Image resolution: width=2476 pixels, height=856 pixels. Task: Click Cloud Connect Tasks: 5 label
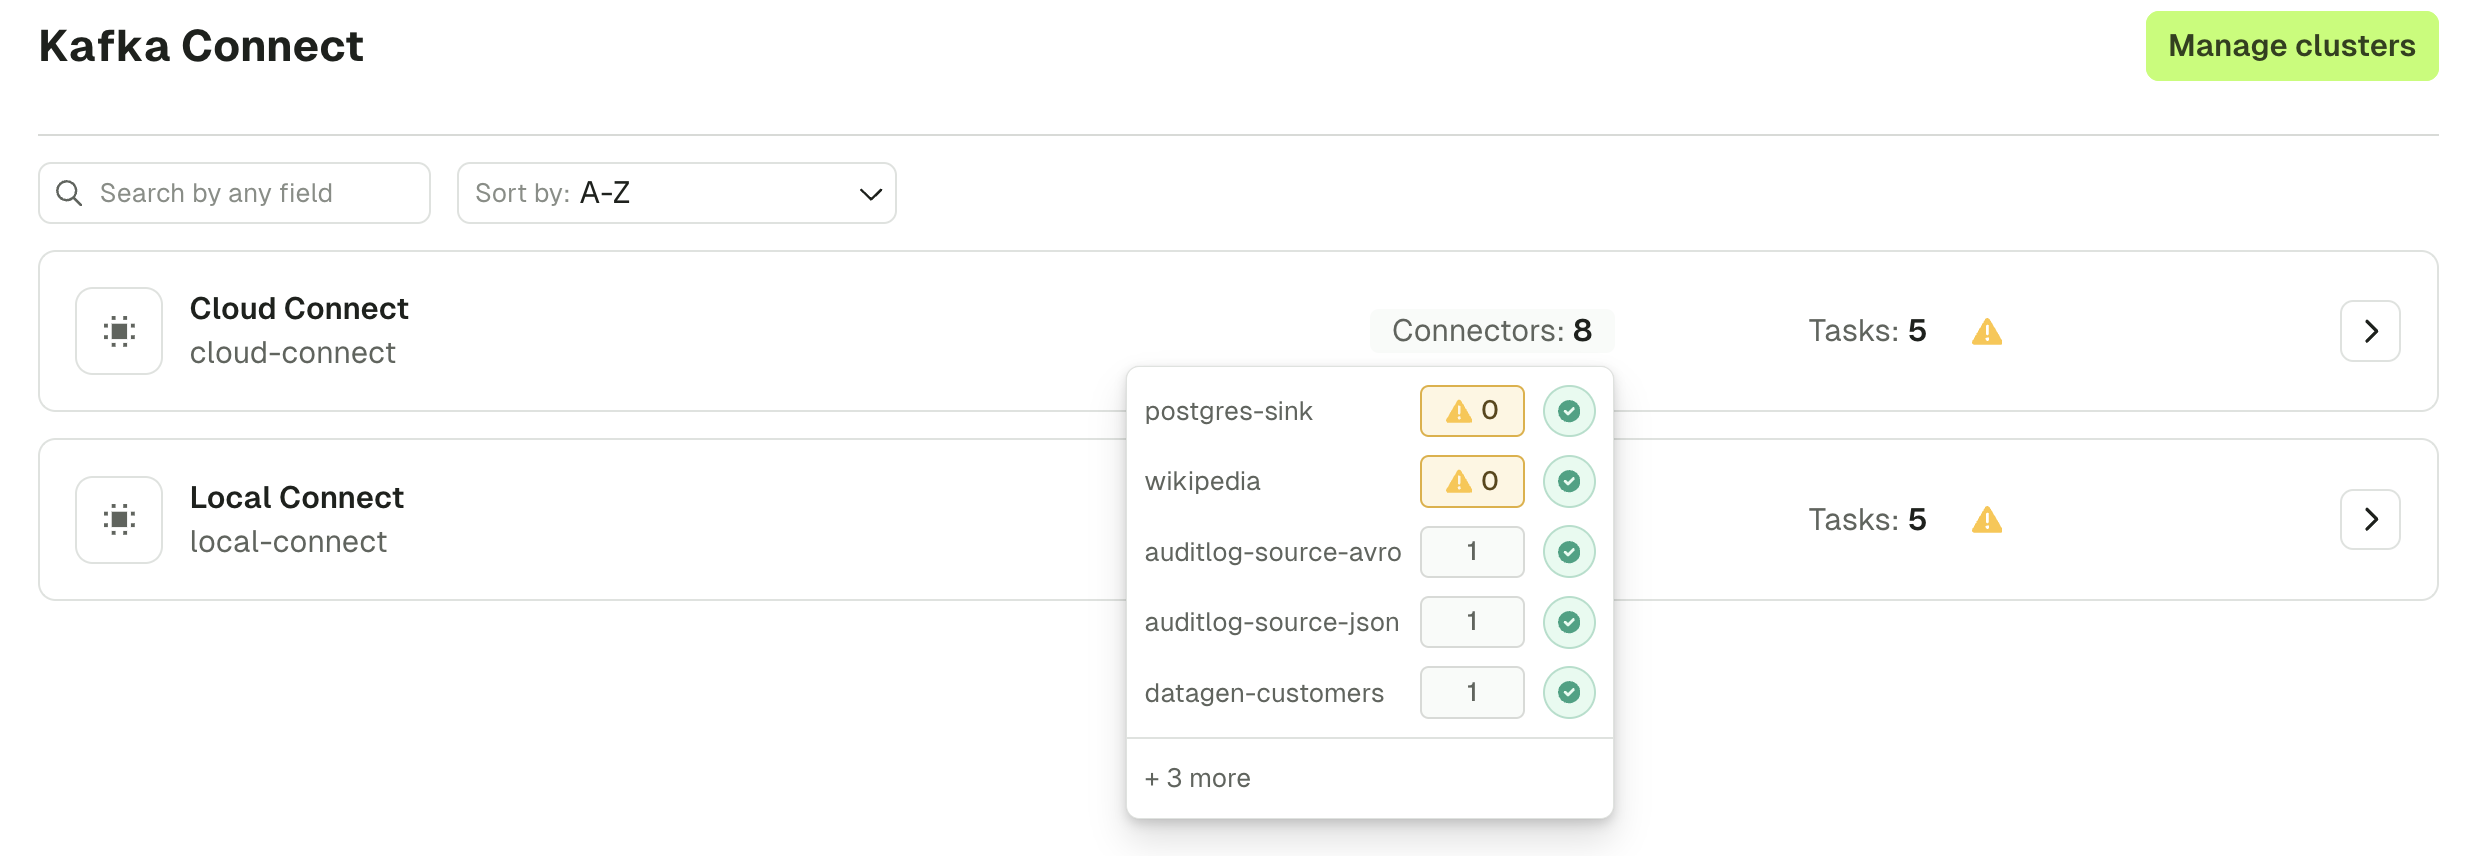1867,331
